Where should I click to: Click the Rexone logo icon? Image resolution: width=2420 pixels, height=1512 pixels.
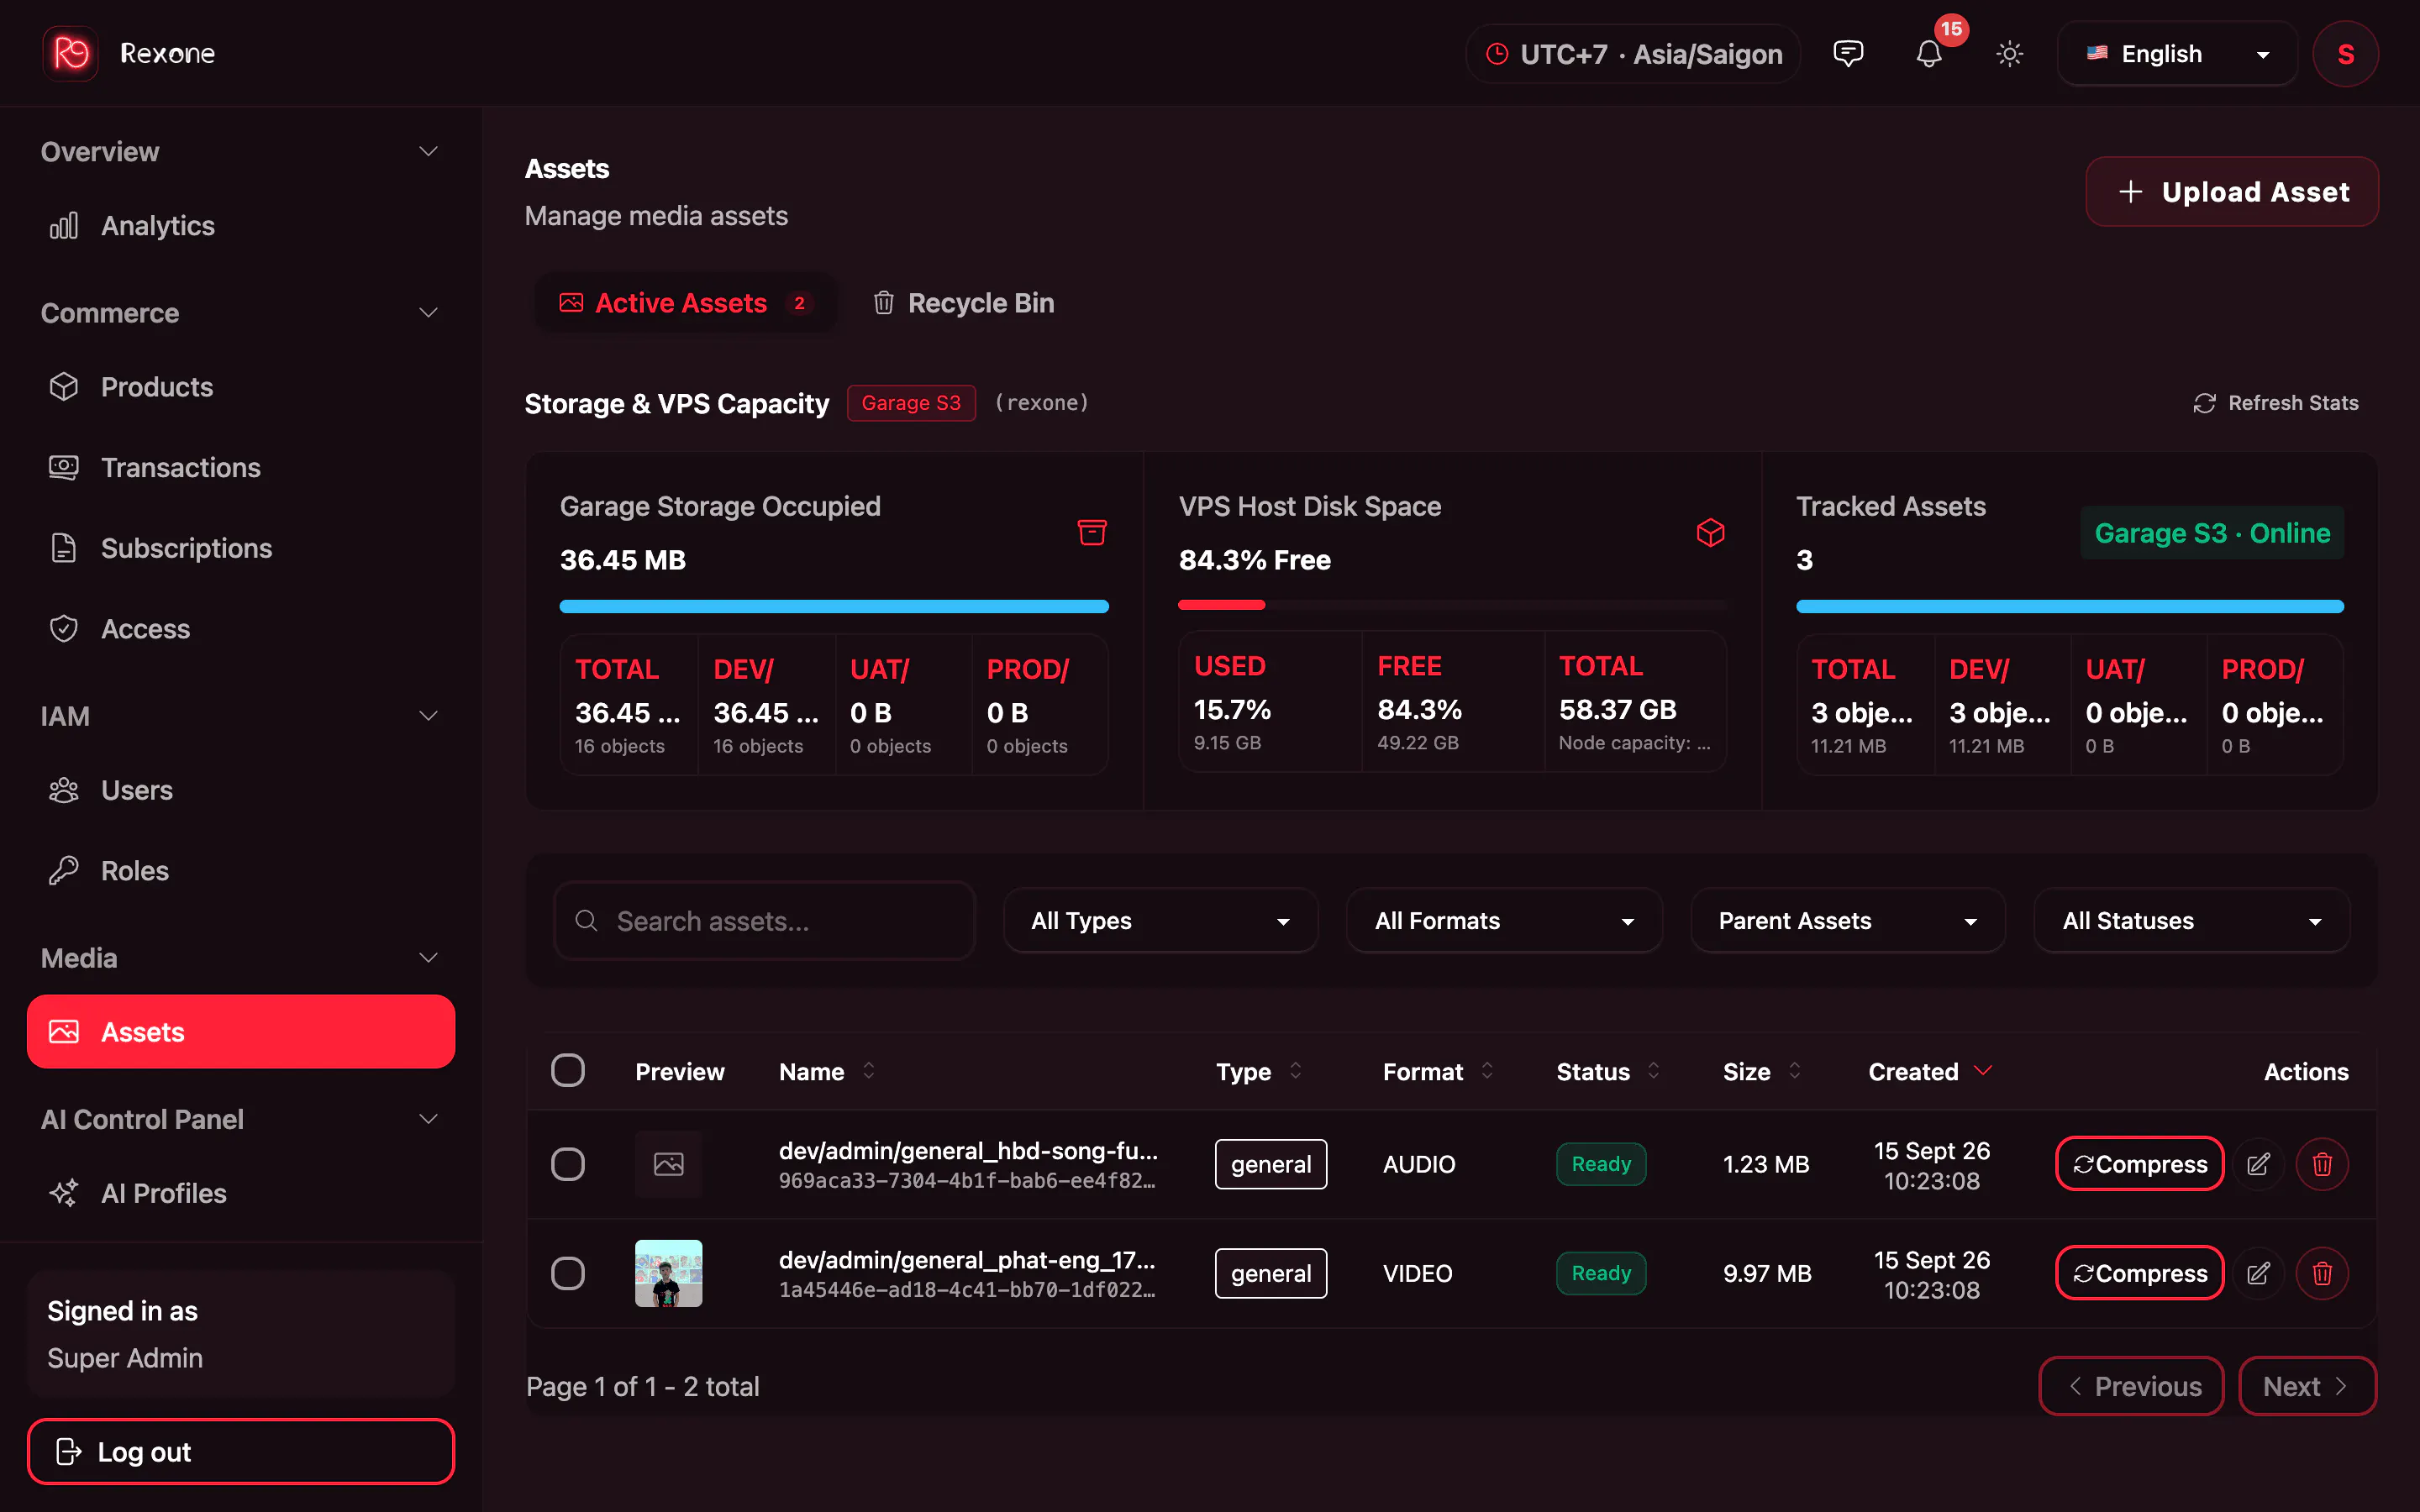(70, 53)
